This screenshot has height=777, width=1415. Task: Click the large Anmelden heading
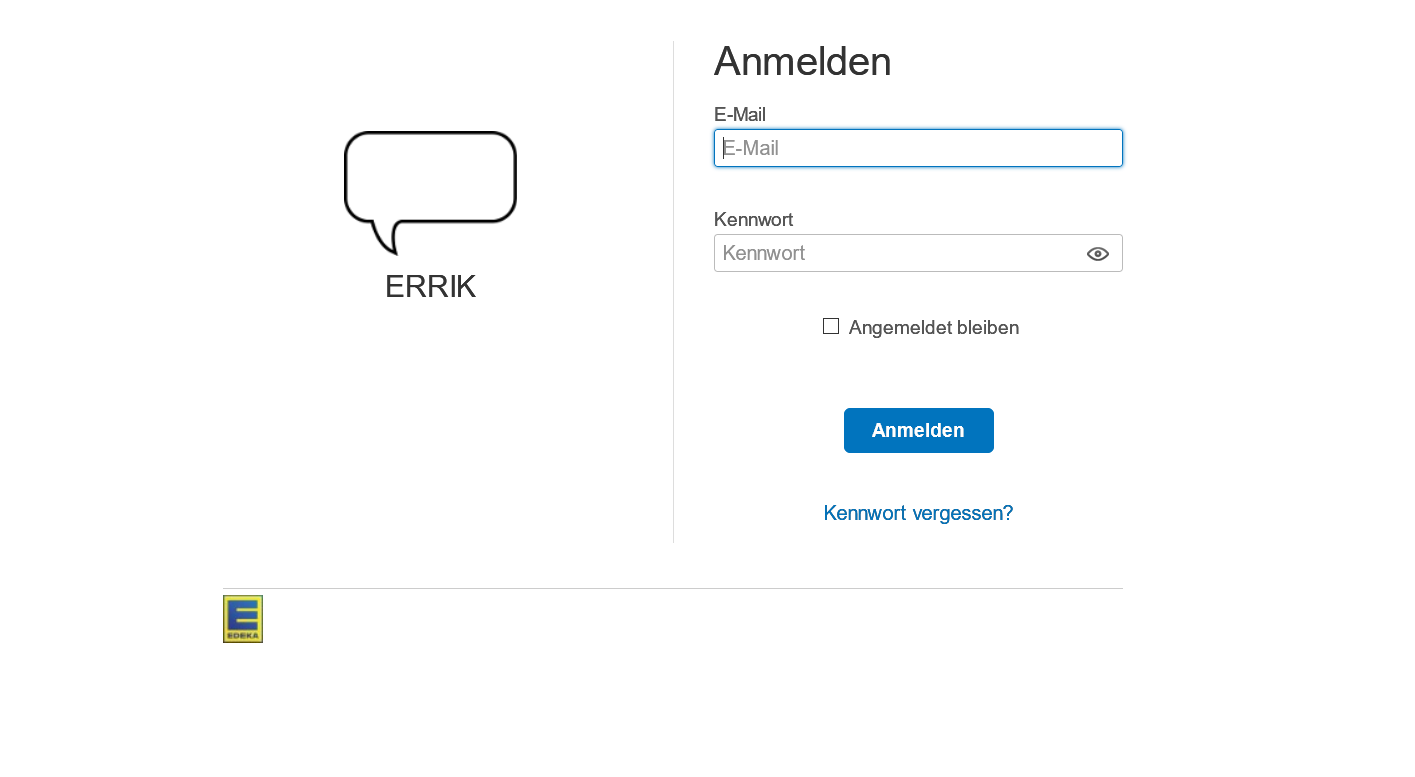point(802,62)
